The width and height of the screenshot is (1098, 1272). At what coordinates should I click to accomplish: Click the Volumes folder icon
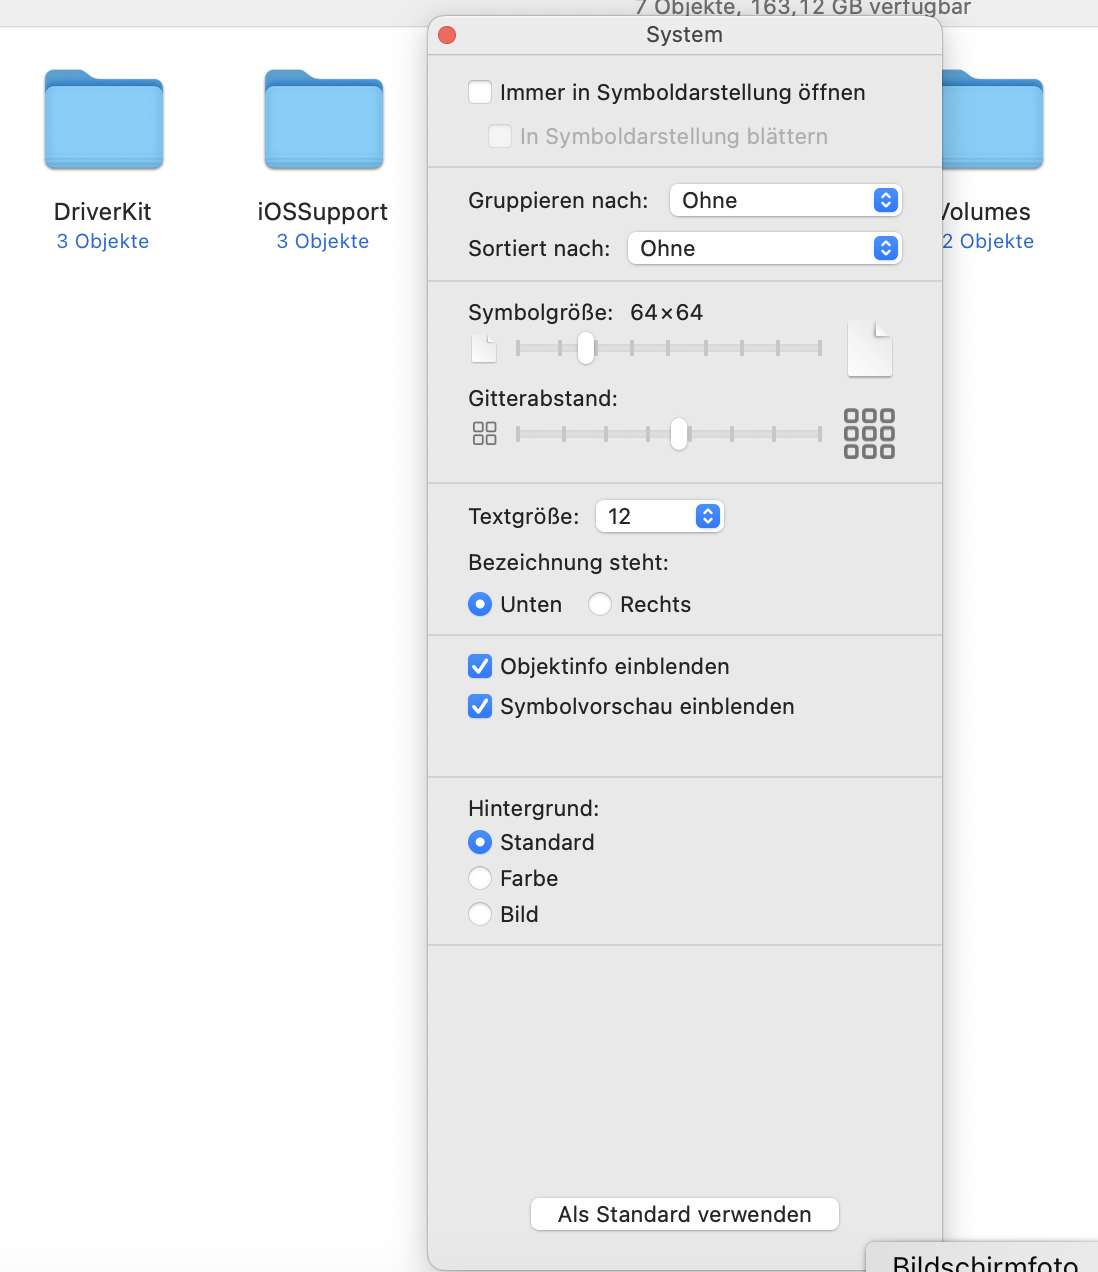point(992,121)
